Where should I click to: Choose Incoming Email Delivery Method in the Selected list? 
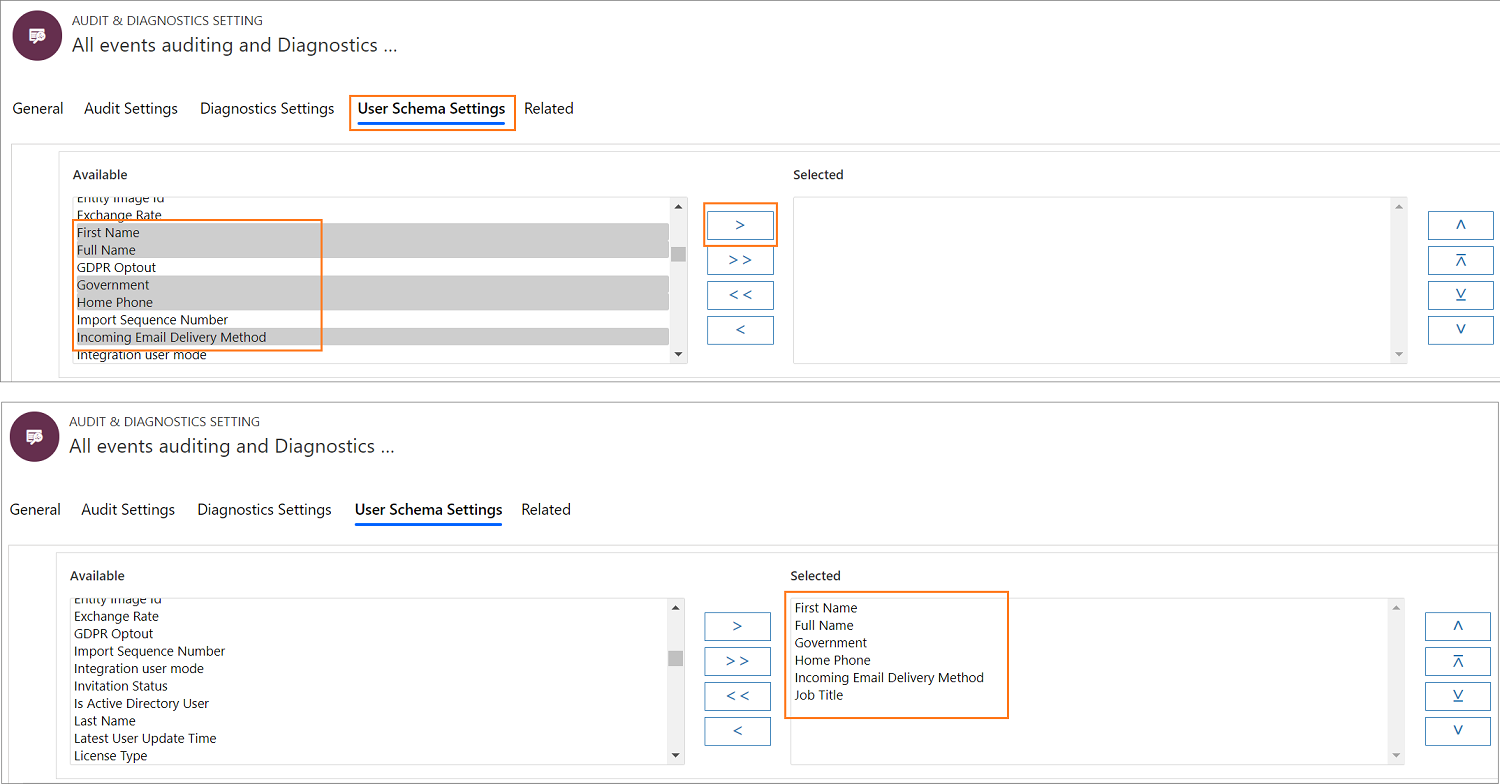tap(889, 678)
